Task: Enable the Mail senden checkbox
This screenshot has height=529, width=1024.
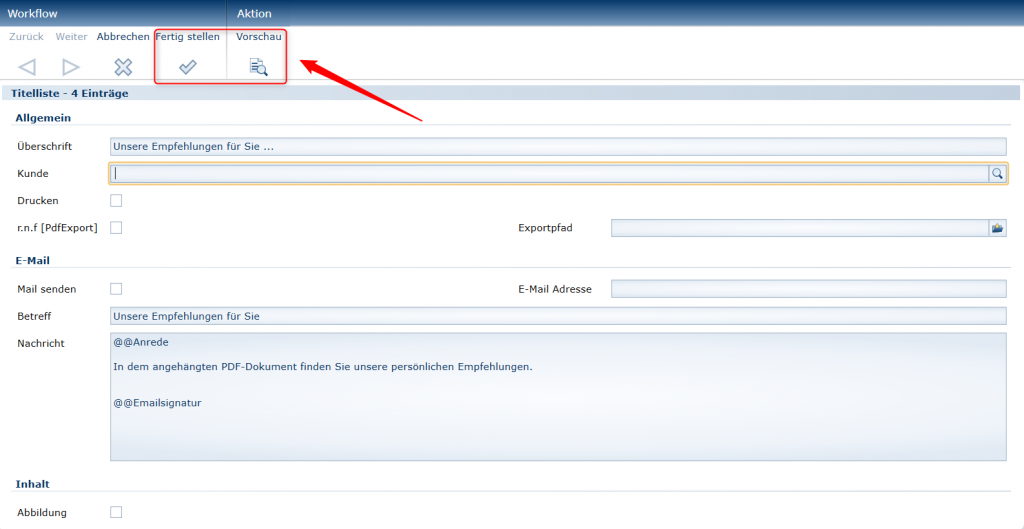Action: (x=116, y=289)
